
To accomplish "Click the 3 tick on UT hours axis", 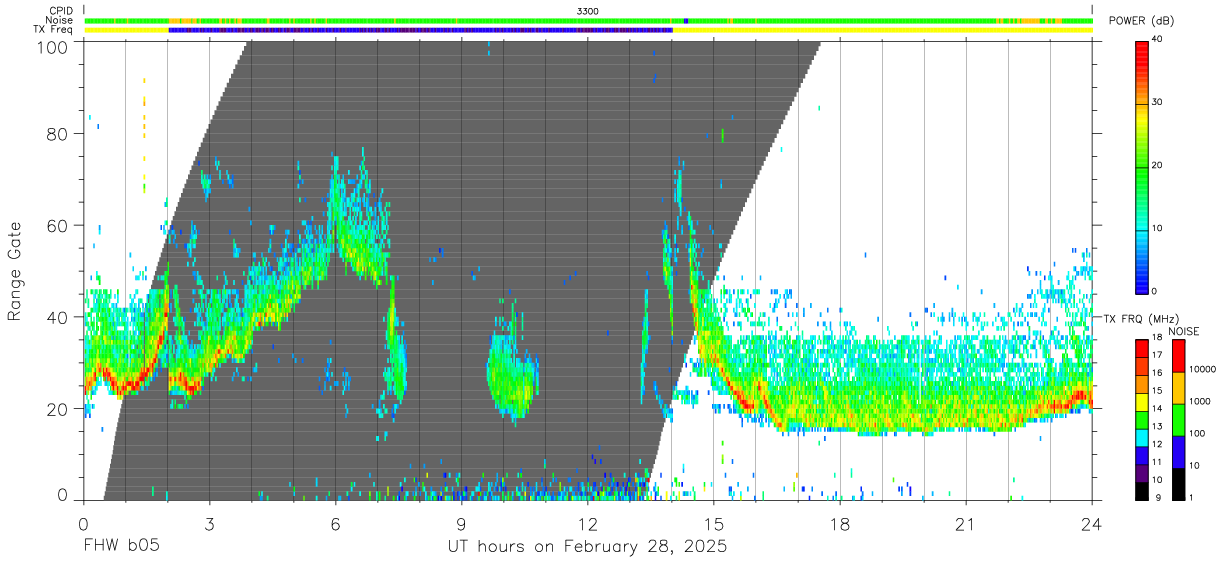I will (x=209, y=523).
